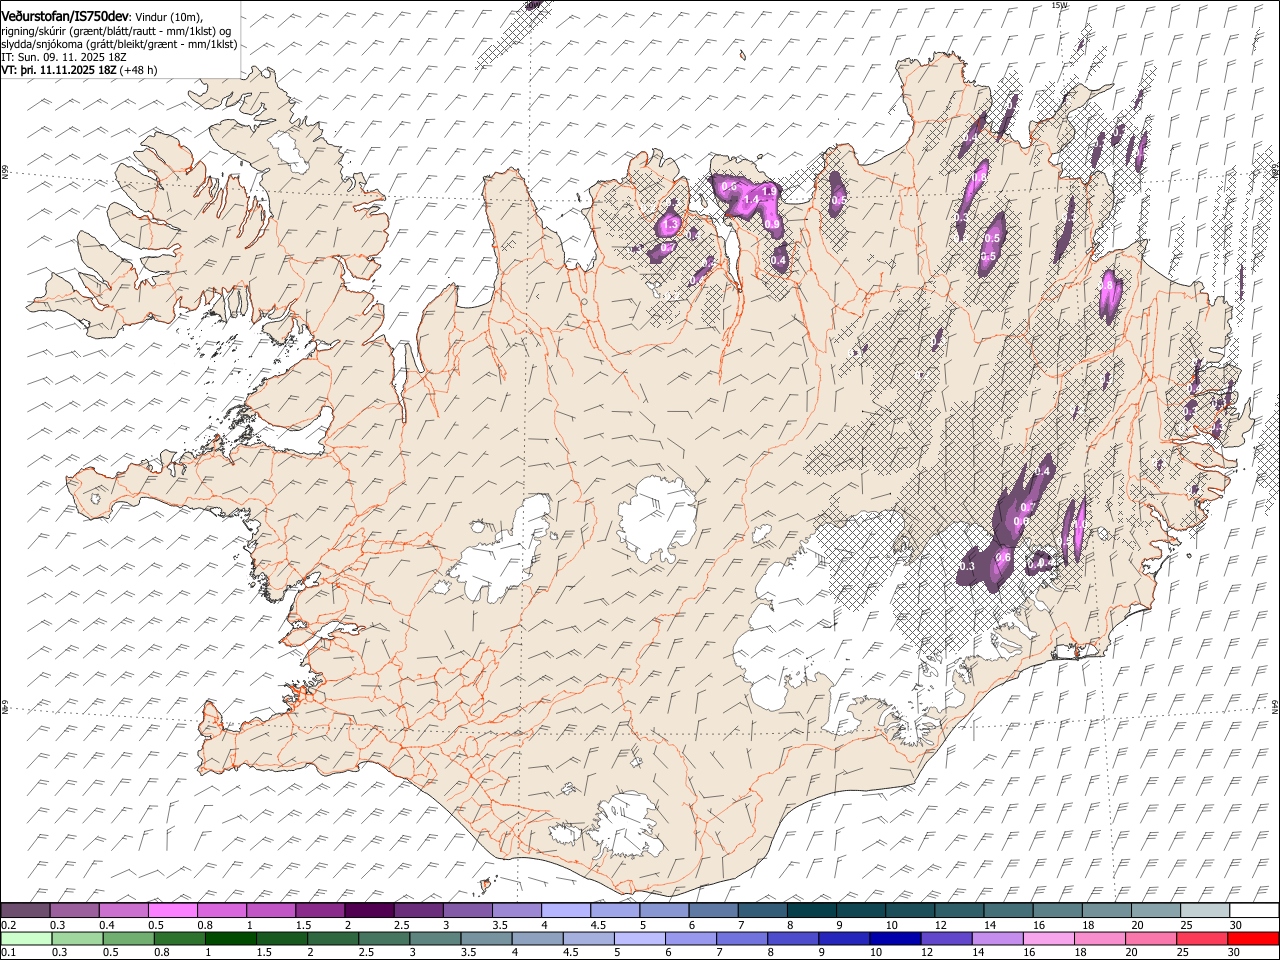Pick the lower legend swatch between 3 and 3.5

click(434, 938)
